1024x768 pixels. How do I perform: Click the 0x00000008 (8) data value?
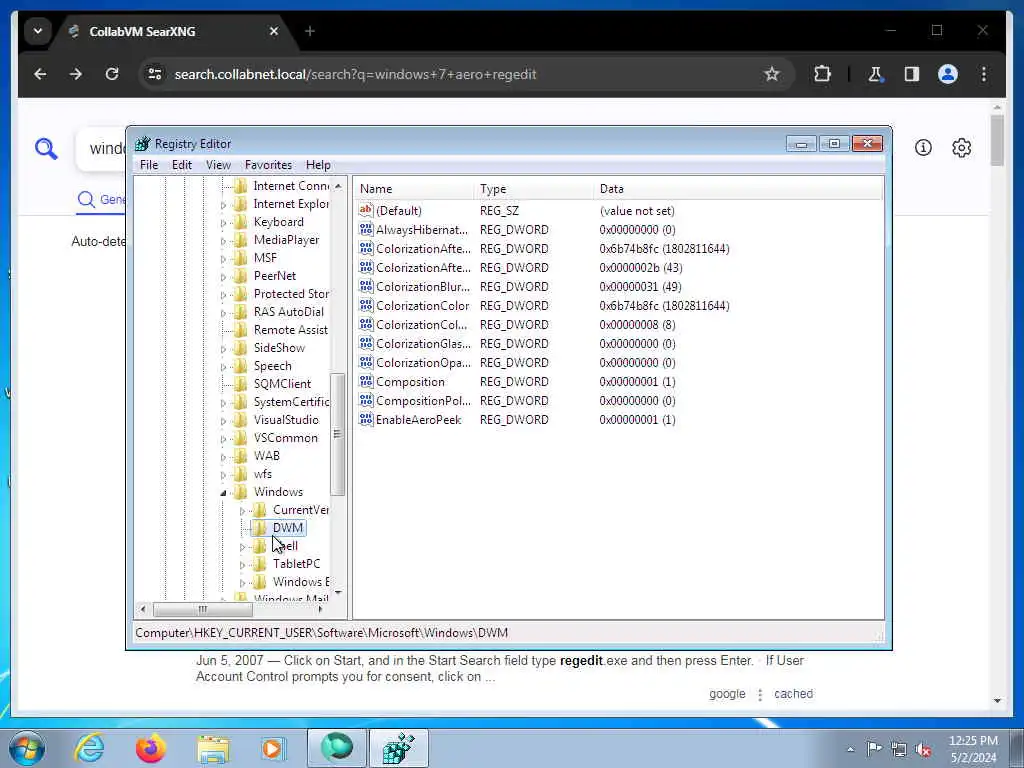click(x=637, y=325)
